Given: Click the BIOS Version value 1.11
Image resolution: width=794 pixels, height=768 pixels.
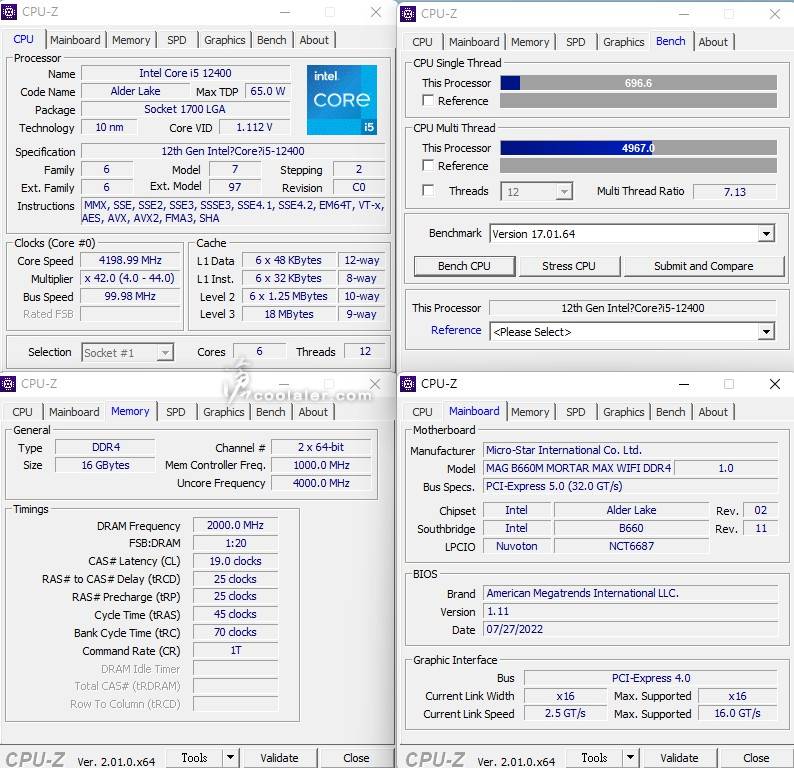Looking at the screenshot, I should click(x=630, y=611).
